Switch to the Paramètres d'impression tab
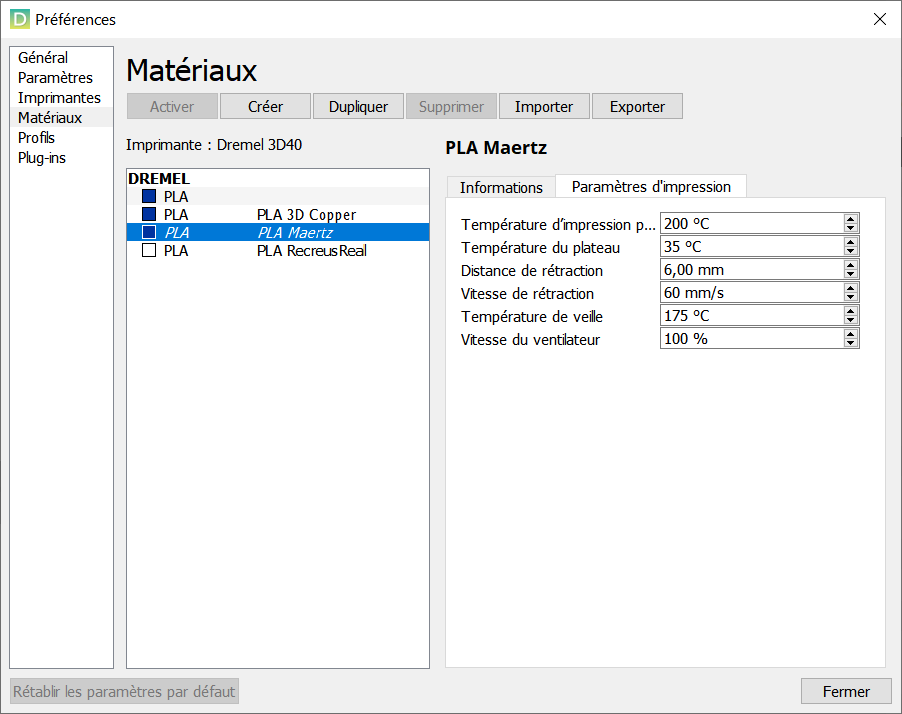 click(x=651, y=186)
